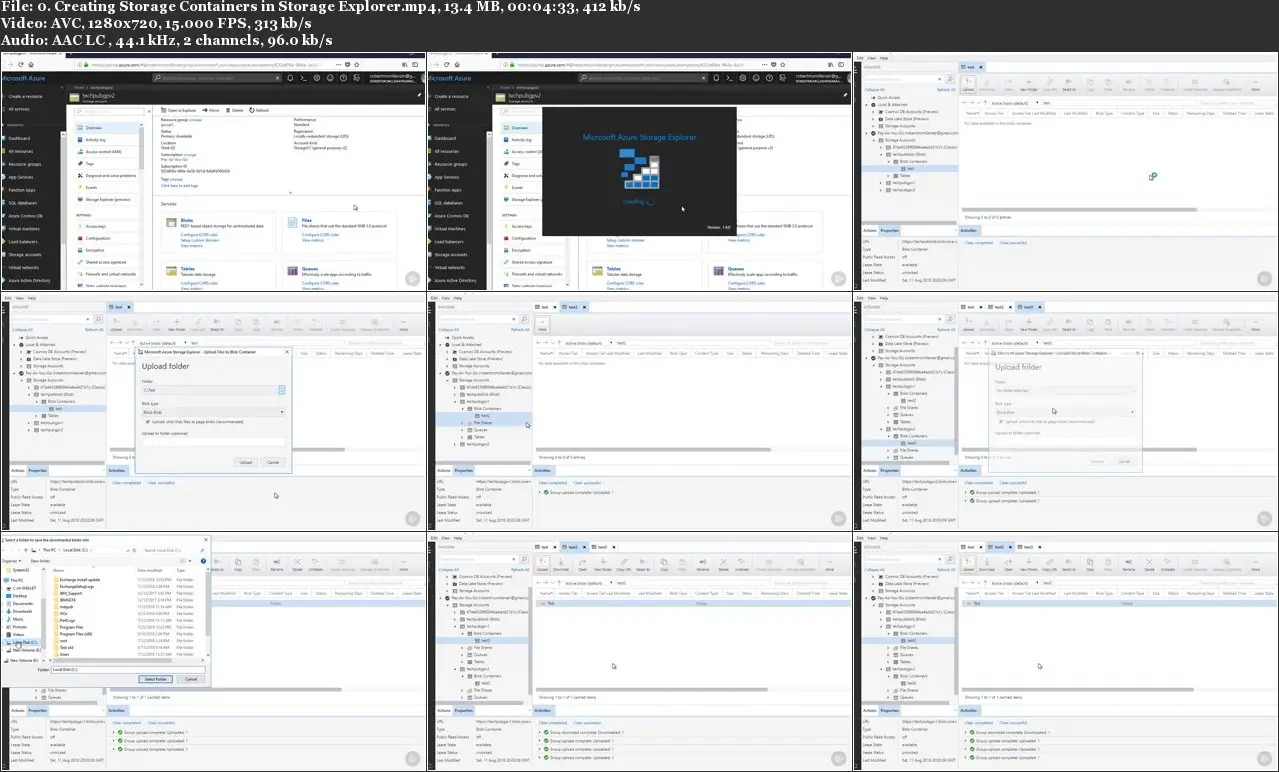
Task: Click New folder in the folder picker toolbar
Action: click(x=40, y=561)
